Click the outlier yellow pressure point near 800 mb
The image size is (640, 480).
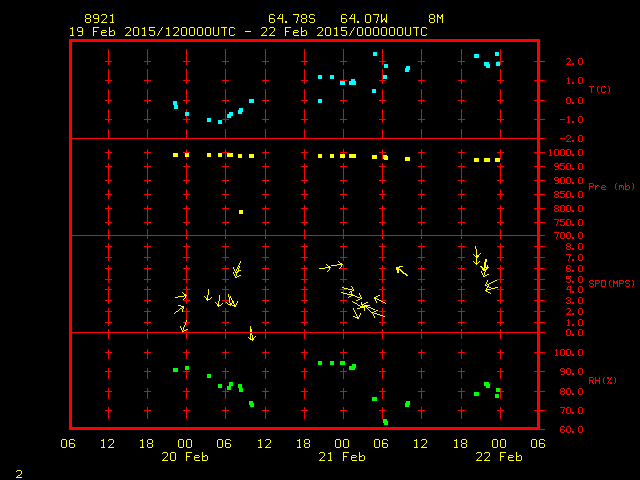[241, 212]
